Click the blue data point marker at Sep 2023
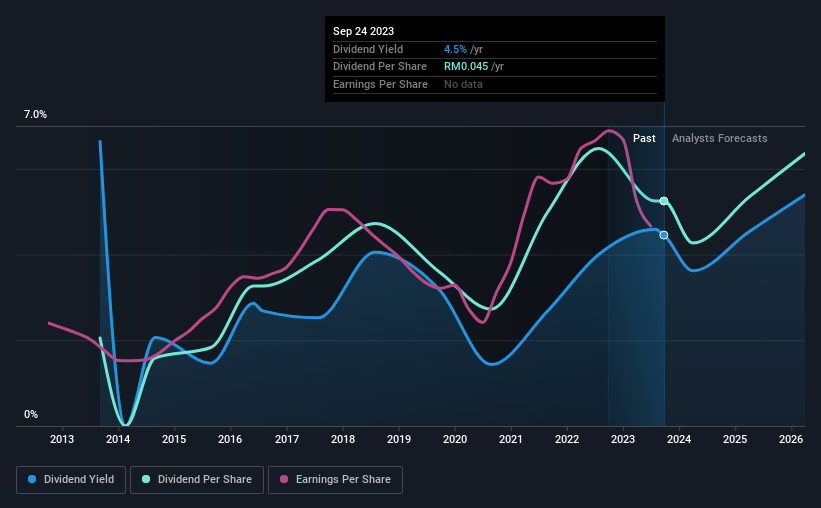This screenshot has width=821, height=508. (x=664, y=235)
